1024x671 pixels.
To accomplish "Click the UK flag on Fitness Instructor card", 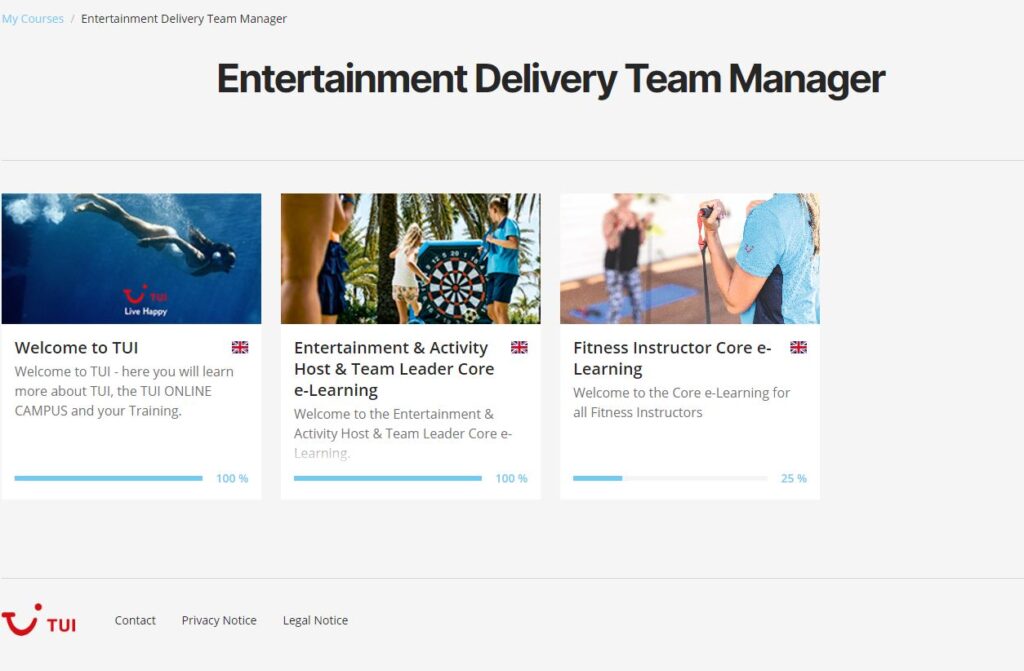I will pos(798,347).
